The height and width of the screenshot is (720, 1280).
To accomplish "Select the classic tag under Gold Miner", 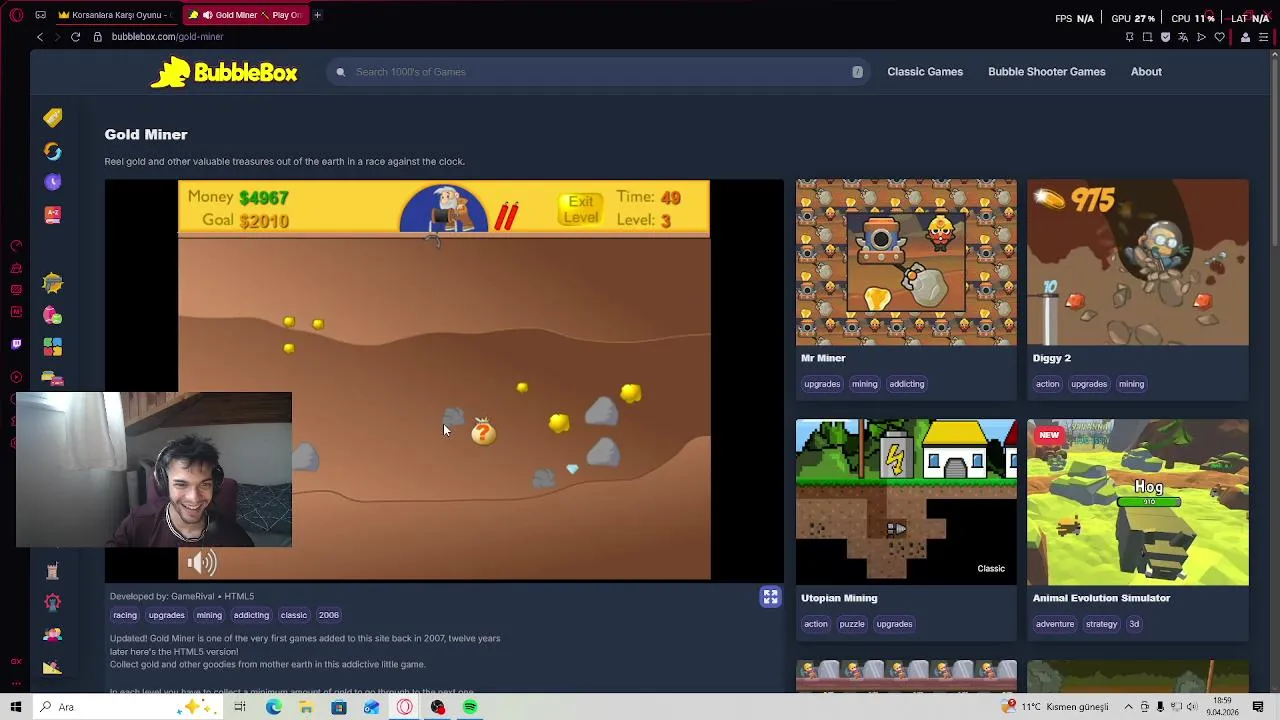I will (294, 615).
